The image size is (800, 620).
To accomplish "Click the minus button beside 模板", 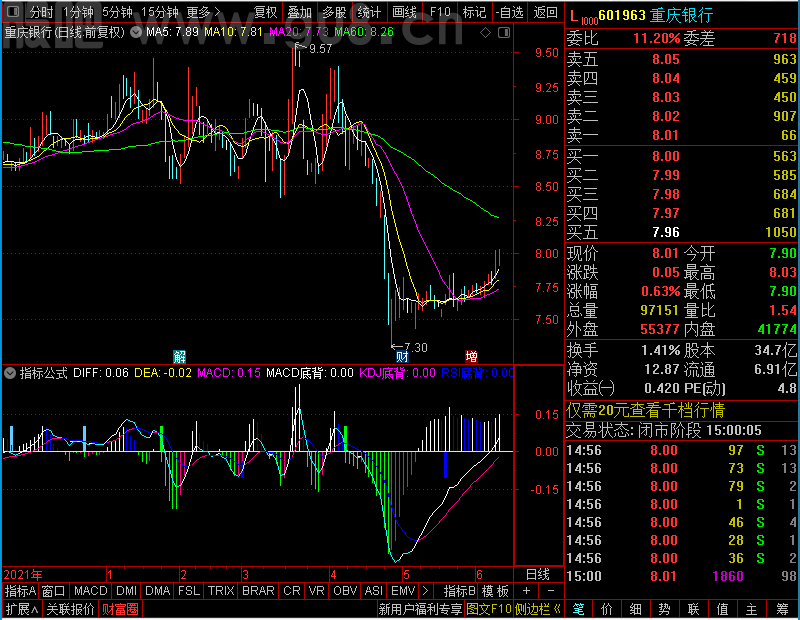I will point(551,591).
